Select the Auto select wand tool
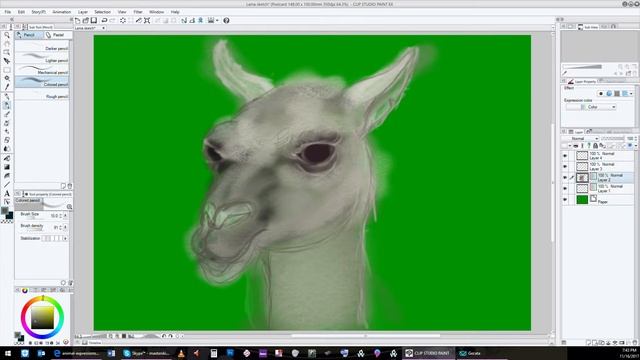Image resolution: width=640 pixels, height=360 pixels. coord(7,78)
